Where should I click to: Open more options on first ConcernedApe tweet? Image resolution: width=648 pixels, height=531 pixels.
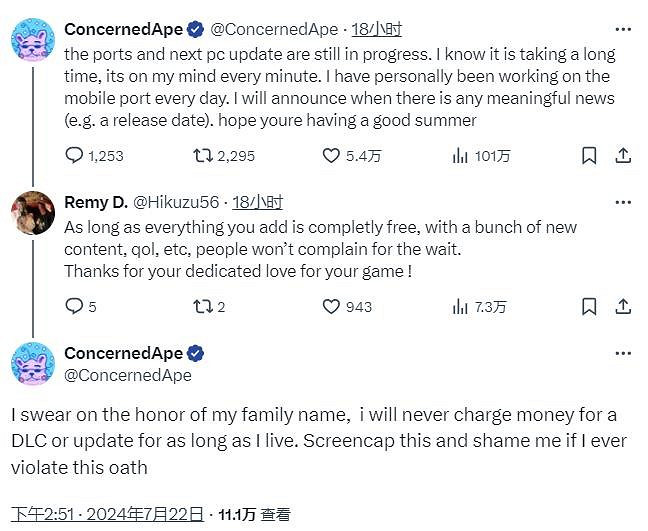(623, 30)
